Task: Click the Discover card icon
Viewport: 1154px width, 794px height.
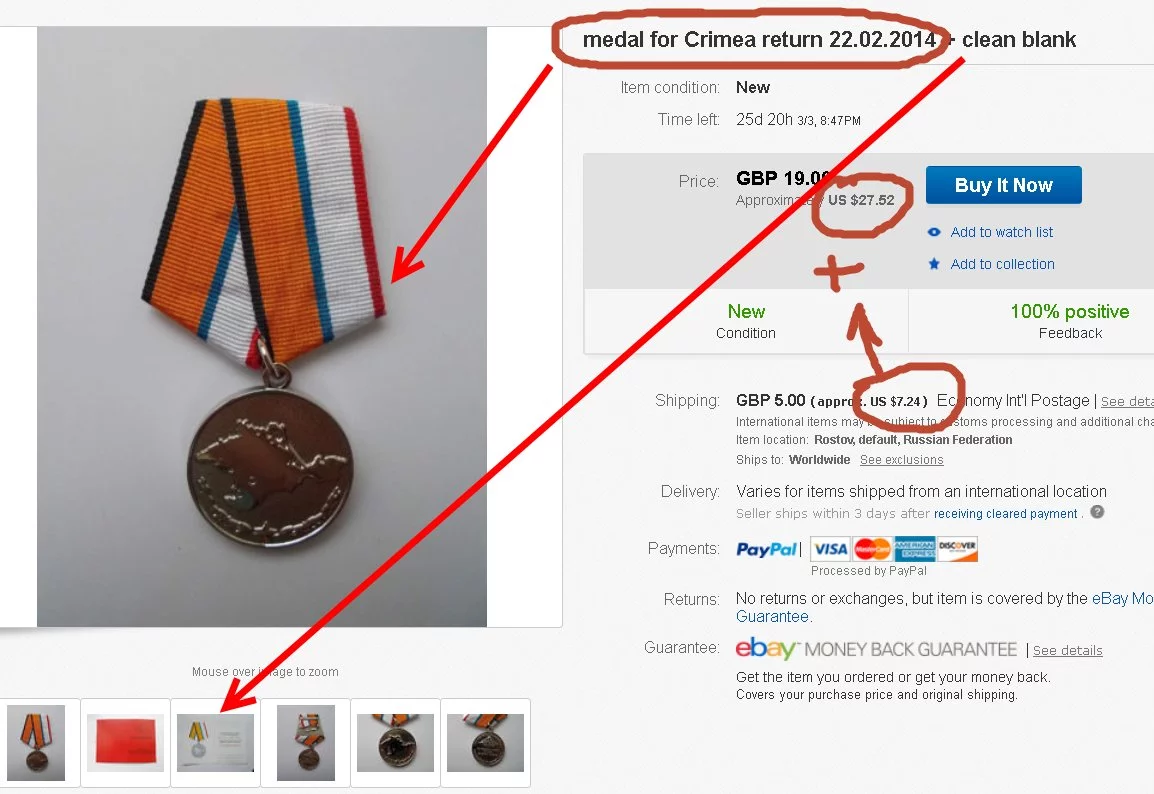Action: tap(957, 549)
